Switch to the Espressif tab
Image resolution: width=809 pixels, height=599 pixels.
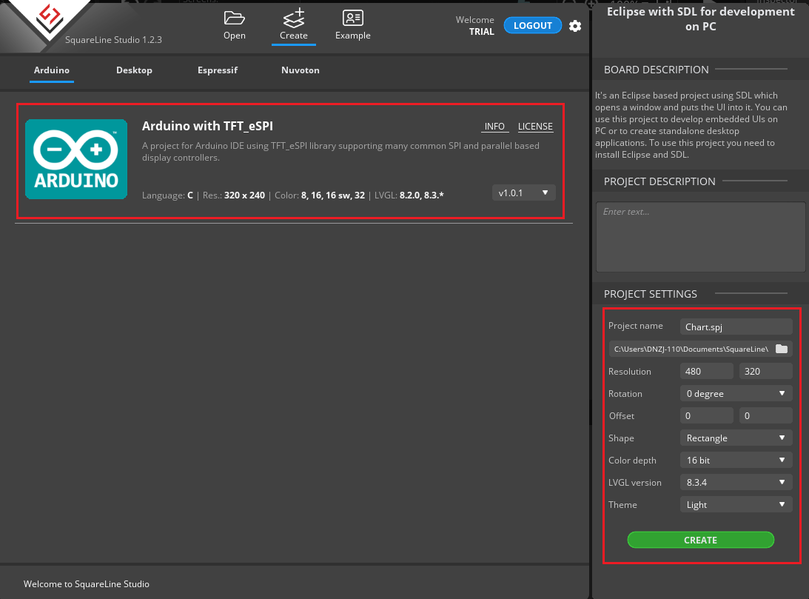[217, 70]
